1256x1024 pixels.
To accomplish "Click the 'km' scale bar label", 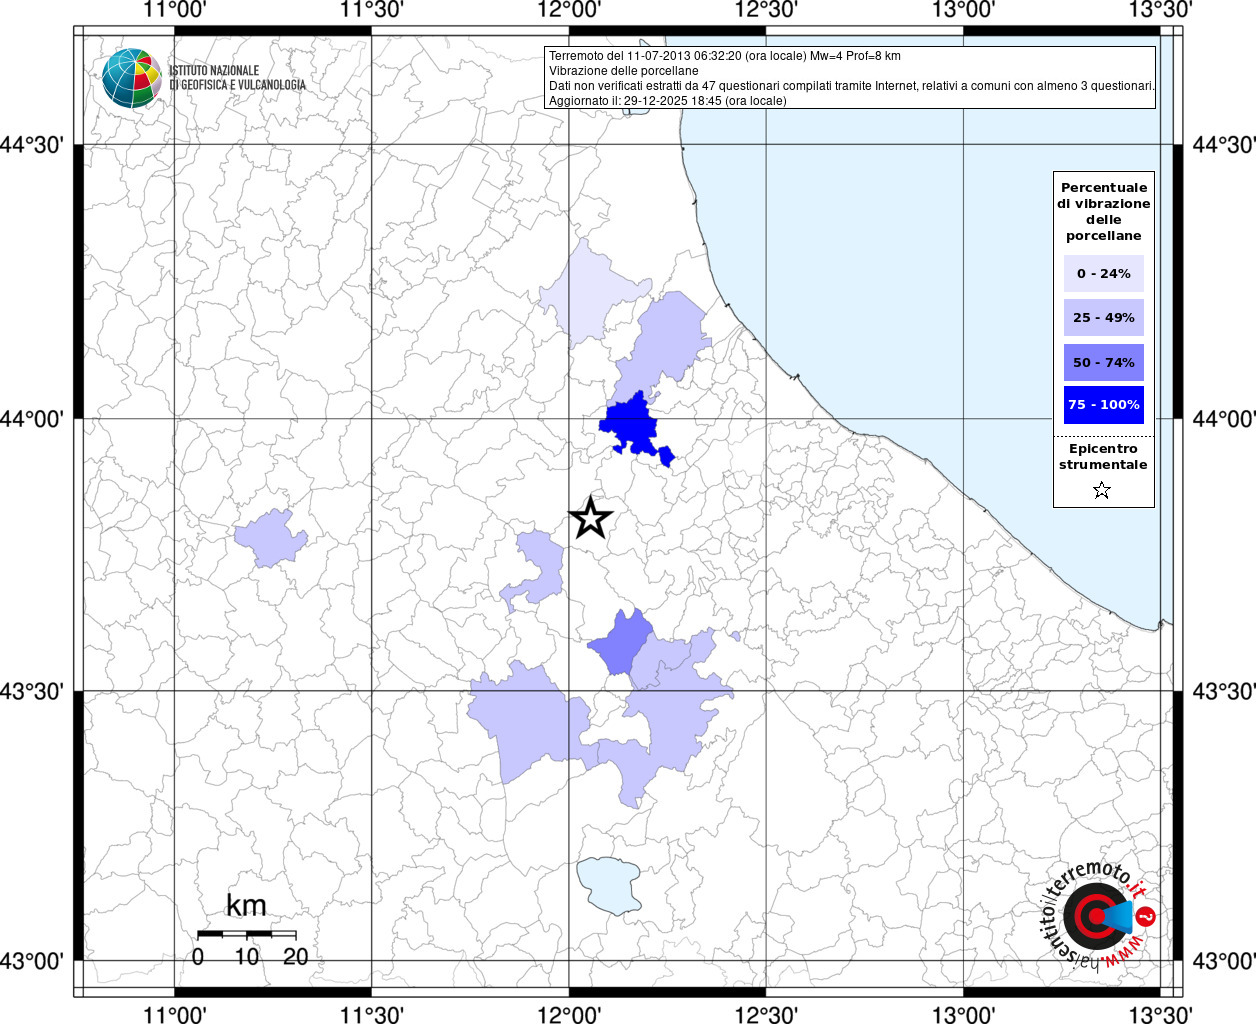I will pos(246,906).
